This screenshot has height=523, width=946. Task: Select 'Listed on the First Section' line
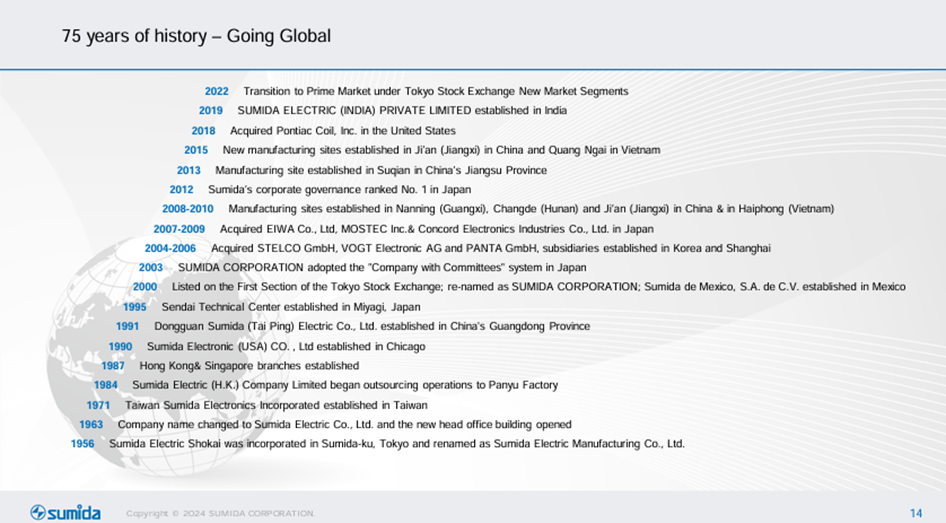pos(539,287)
